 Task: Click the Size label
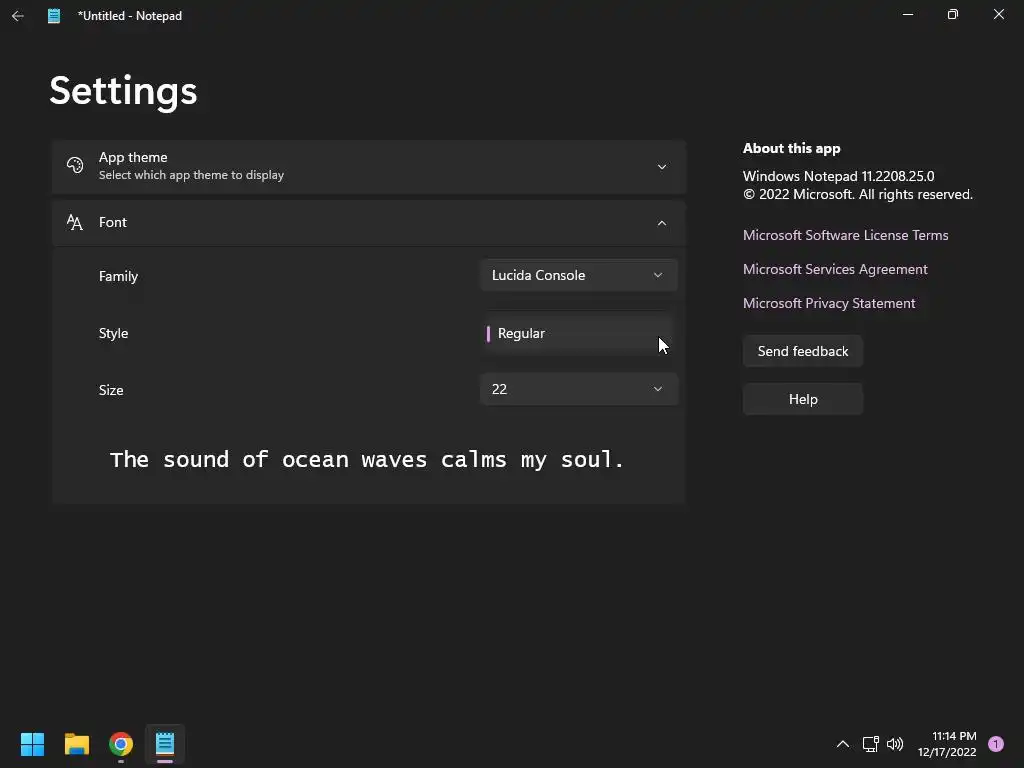[111, 390]
